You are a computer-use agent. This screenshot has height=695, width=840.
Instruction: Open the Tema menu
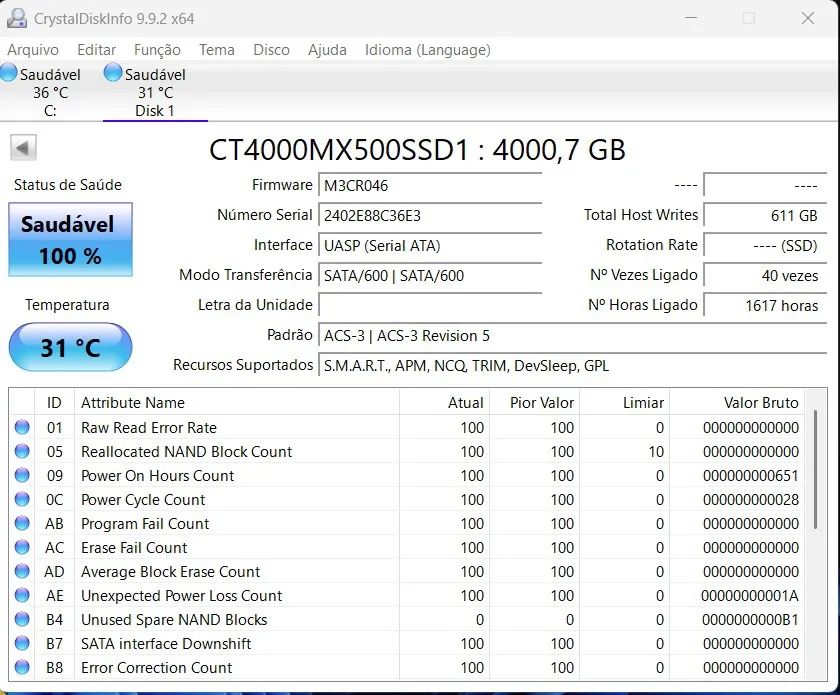[x=217, y=50]
